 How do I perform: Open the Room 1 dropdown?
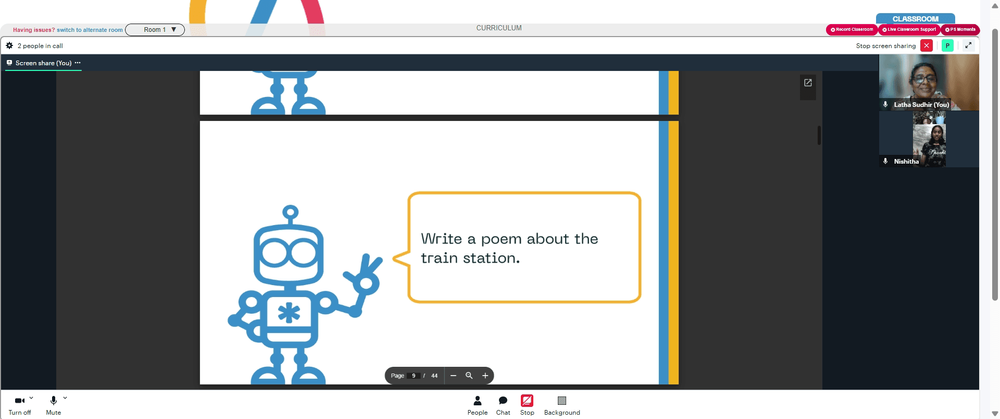point(155,29)
